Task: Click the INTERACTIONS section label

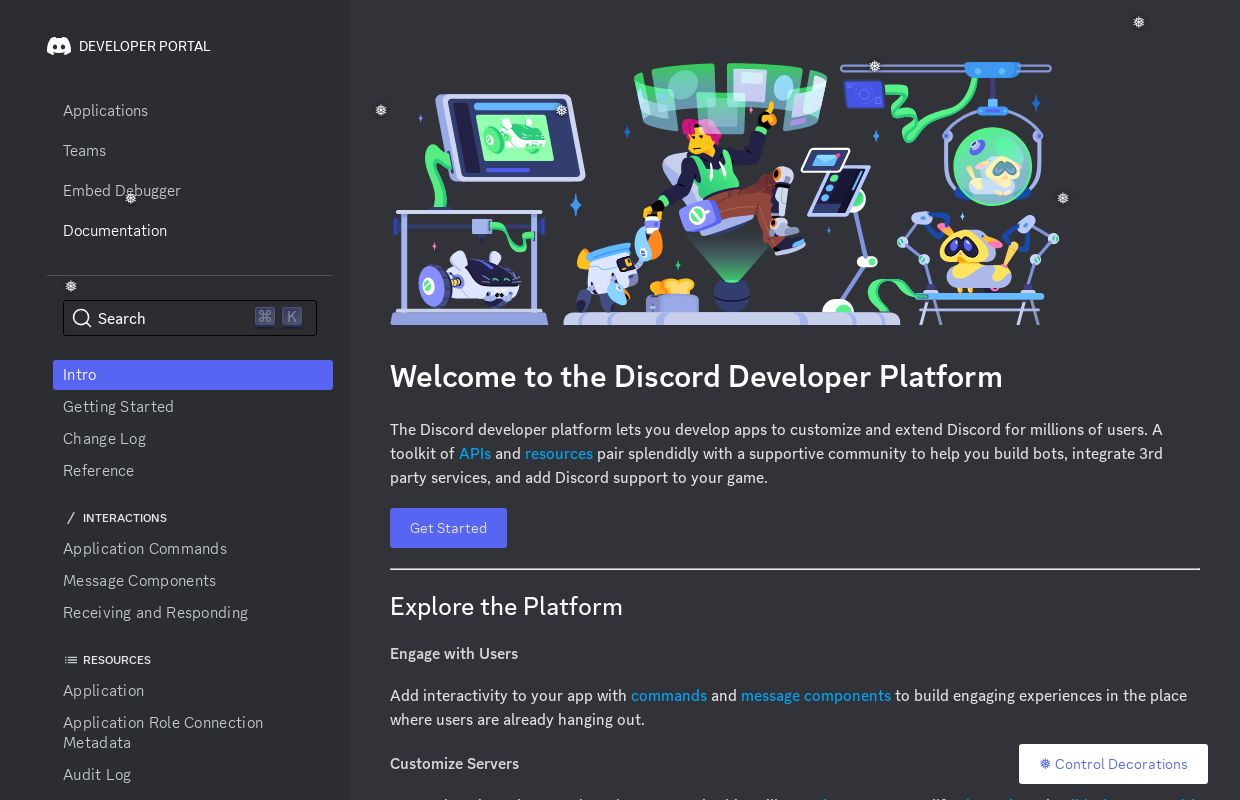Action: click(125, 518)
